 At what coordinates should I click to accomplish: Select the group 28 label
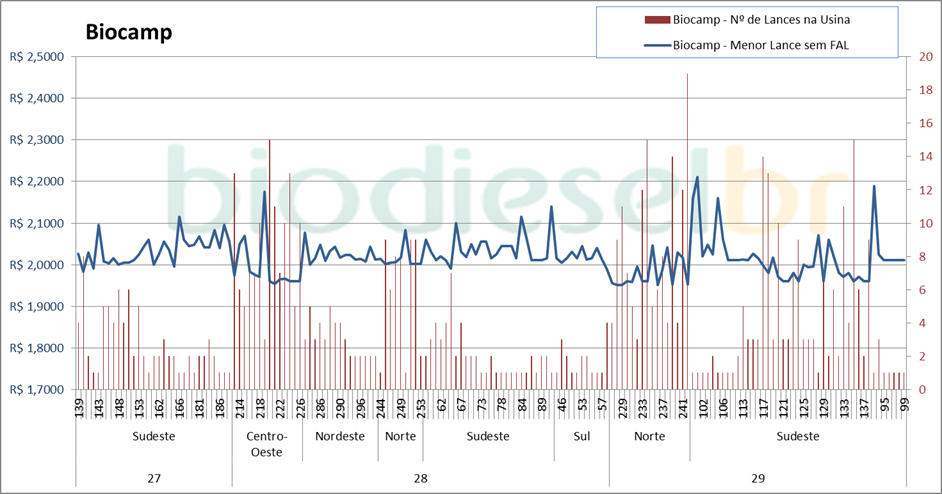click(x=420, y=478)
